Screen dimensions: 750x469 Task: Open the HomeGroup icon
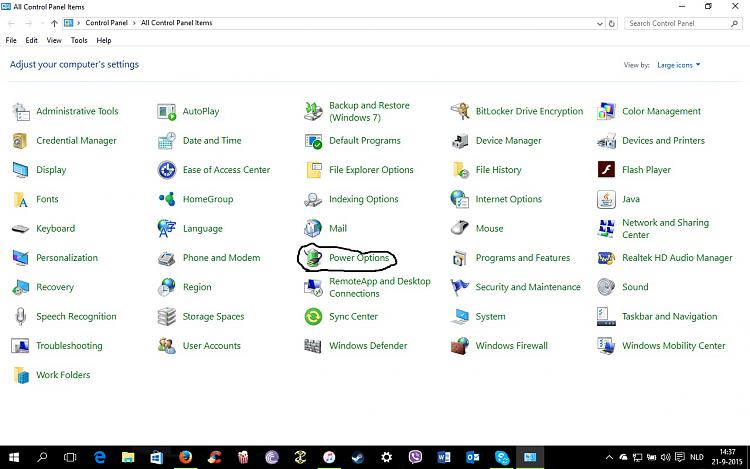(166, 199)
